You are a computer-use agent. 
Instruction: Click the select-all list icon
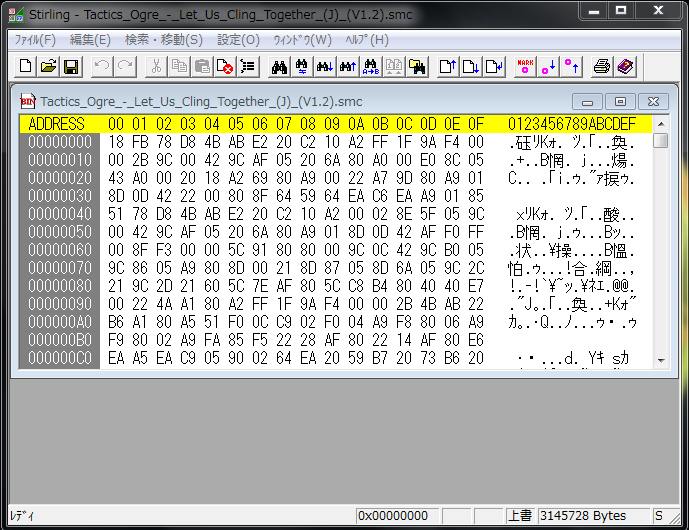tap(248, 67)
